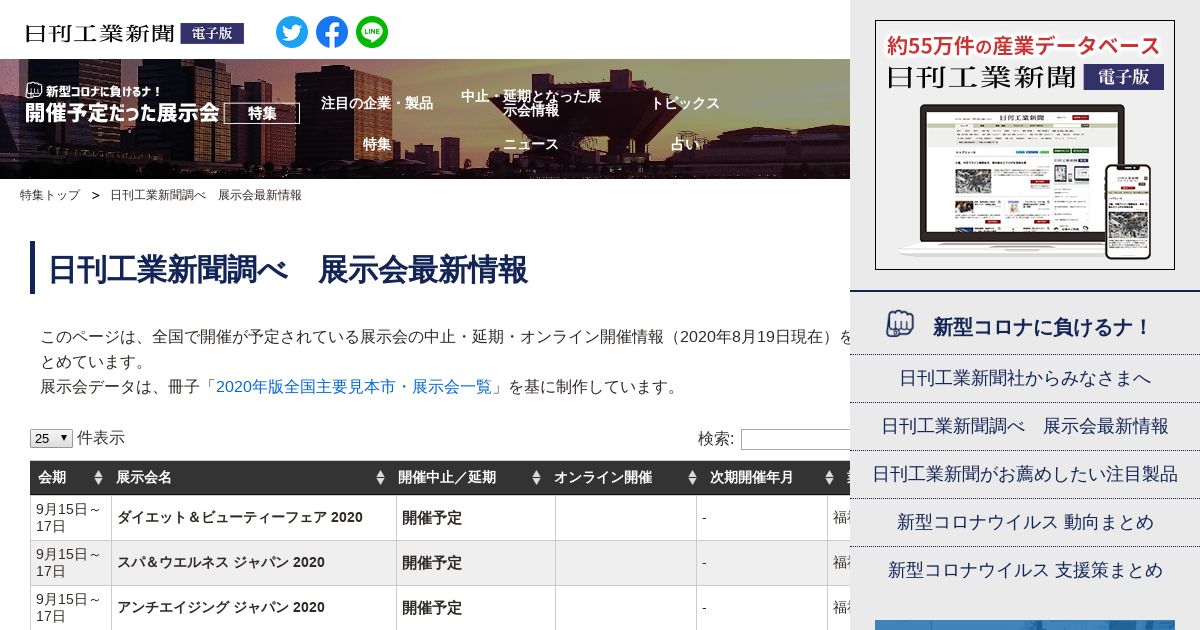Viewport: 1200px width, 630px height.
Task: Open 中止・延期となった展示会情報 menu item
Action: click(531, 103)
